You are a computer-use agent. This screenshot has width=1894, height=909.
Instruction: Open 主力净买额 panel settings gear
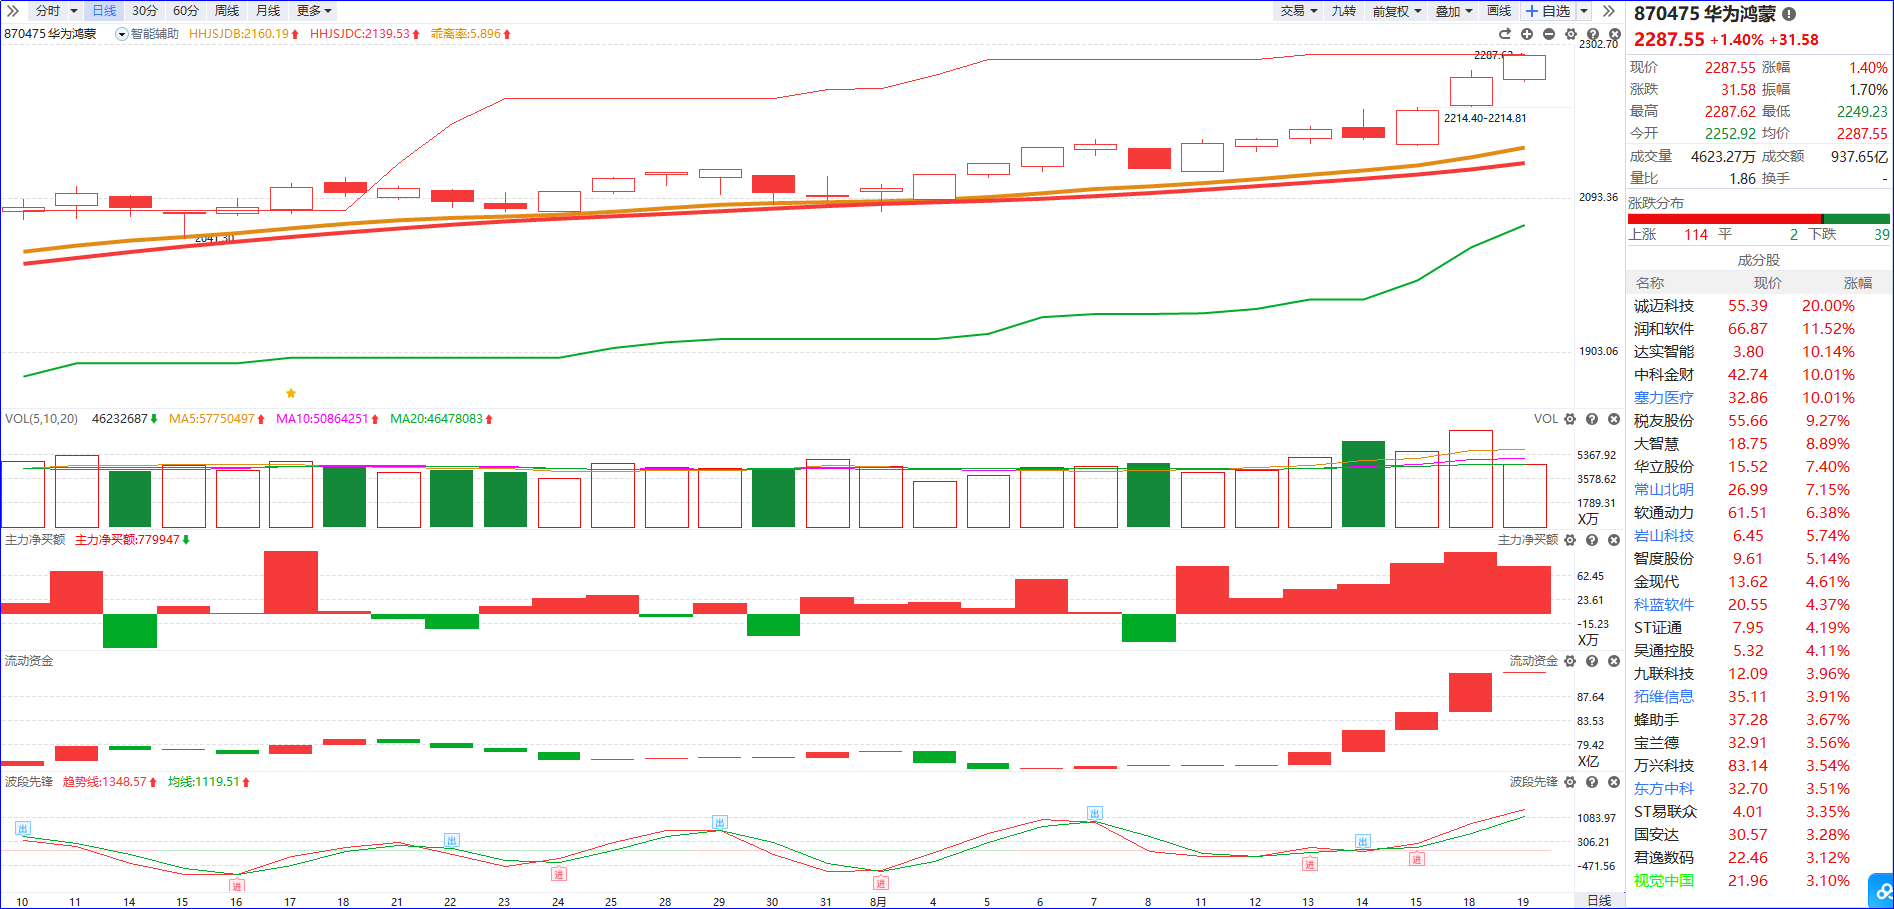(x=1570, y=540)
